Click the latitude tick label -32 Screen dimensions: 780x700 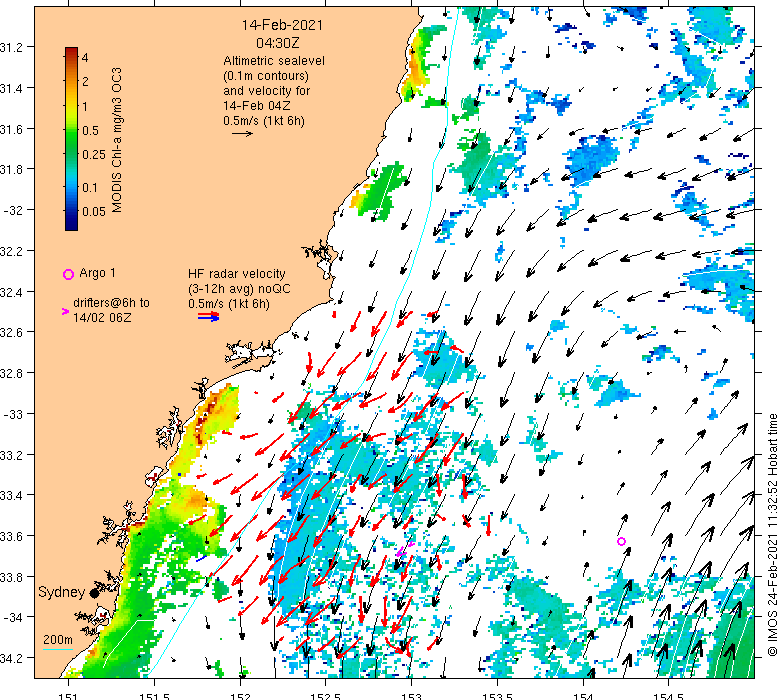pos(12,210)
